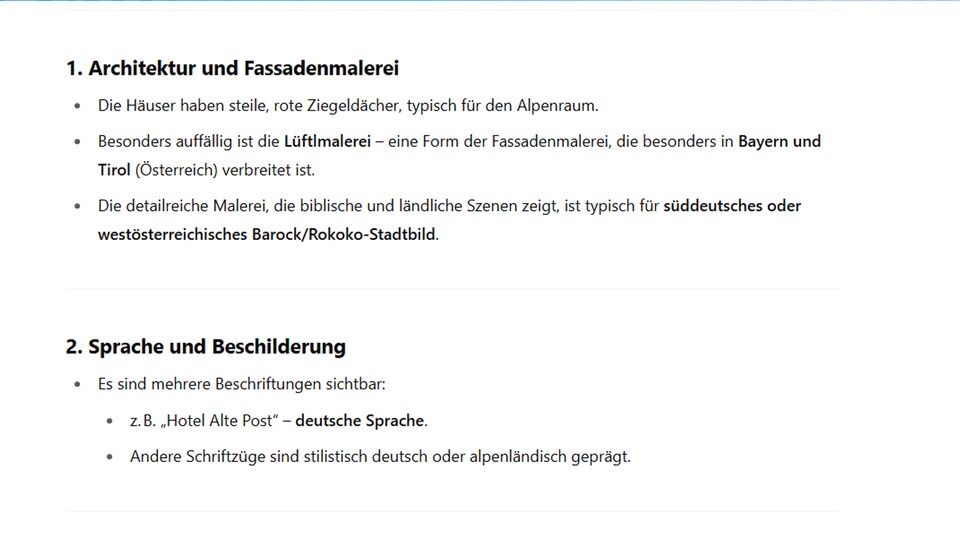This screenshot has height=540, width=960.
Task: Click the heading "1. Architektur und Fassadenmalerei"
Action: [x=232, y=69]
